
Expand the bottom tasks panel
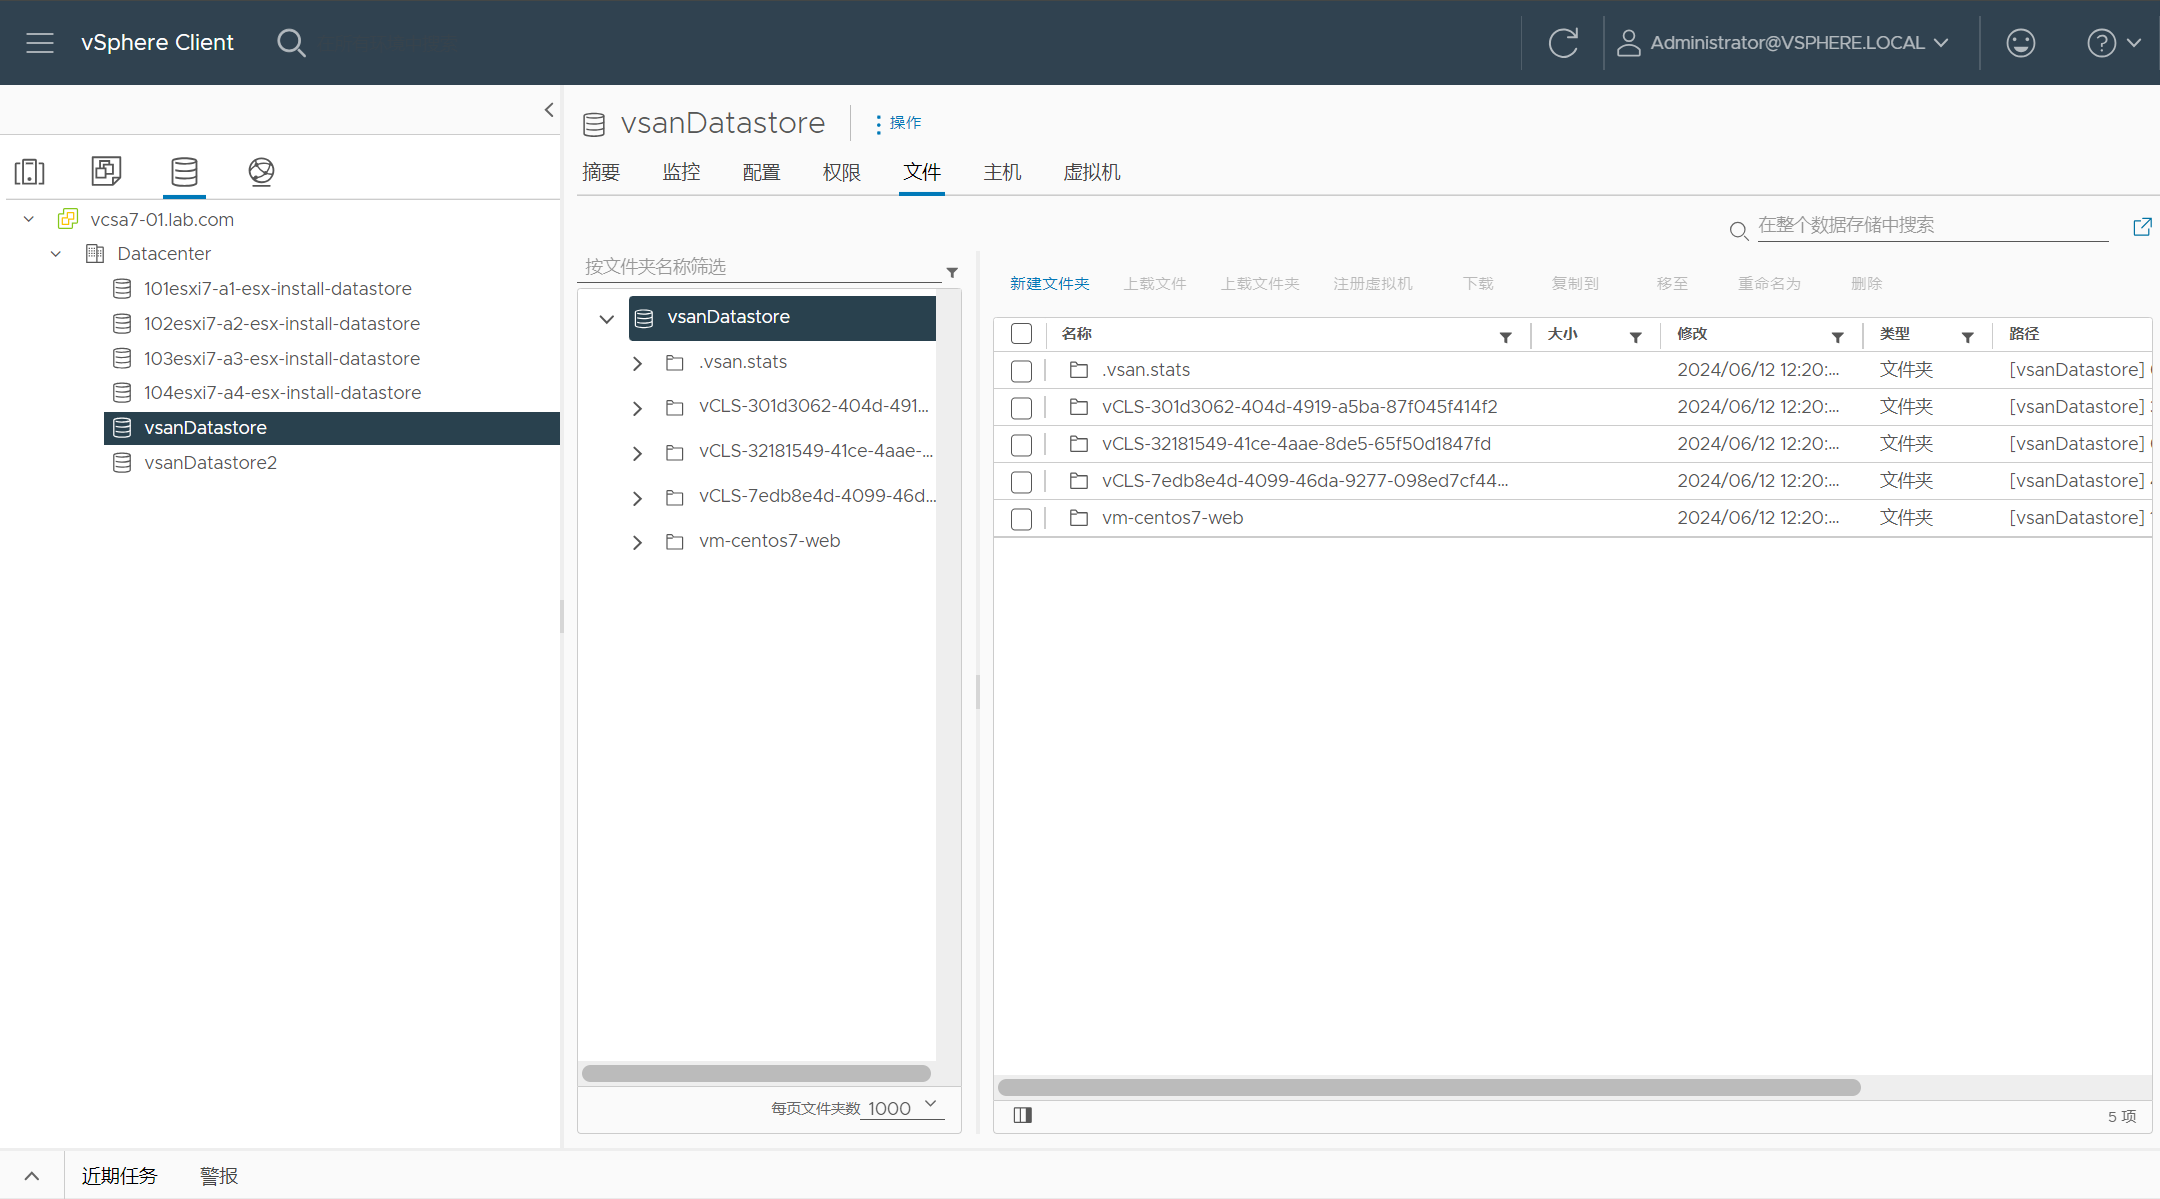pyautogui.click(x=32, y=1176)
